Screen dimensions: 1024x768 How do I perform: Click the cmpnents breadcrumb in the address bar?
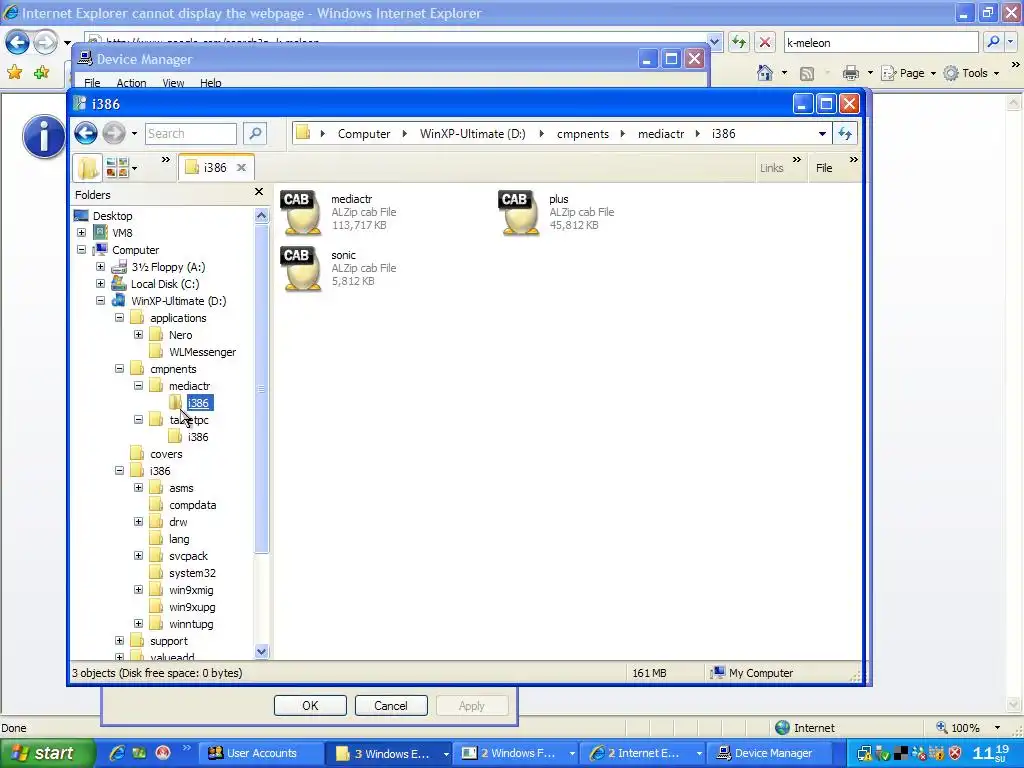click(583, 133)
